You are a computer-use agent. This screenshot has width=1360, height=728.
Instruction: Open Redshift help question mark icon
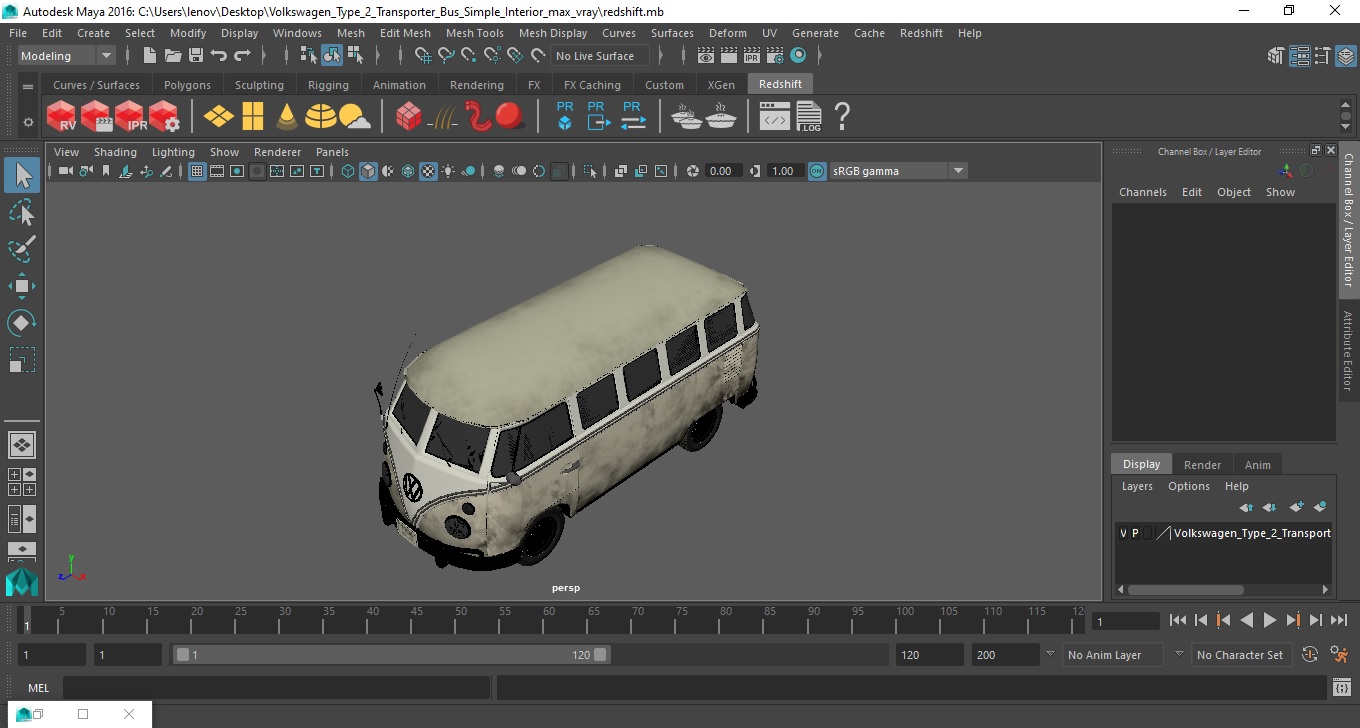(842, 116)
